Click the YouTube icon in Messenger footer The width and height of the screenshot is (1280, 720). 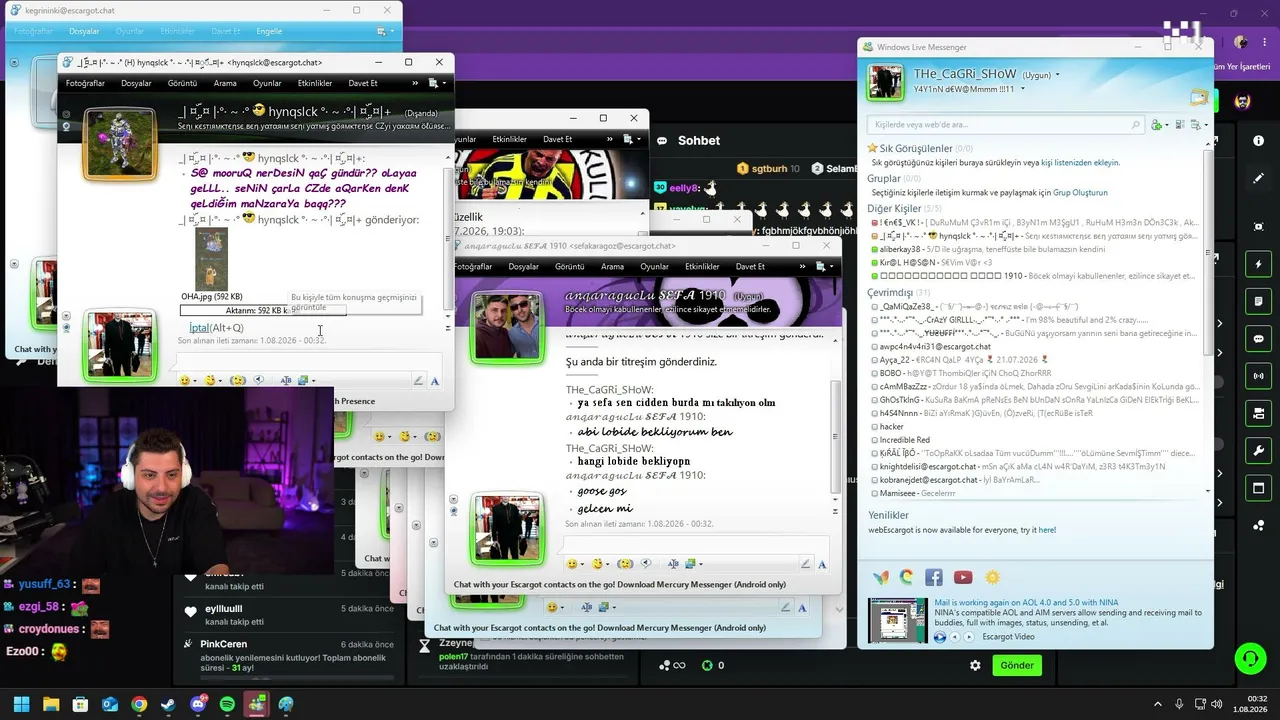click(963, 577)
